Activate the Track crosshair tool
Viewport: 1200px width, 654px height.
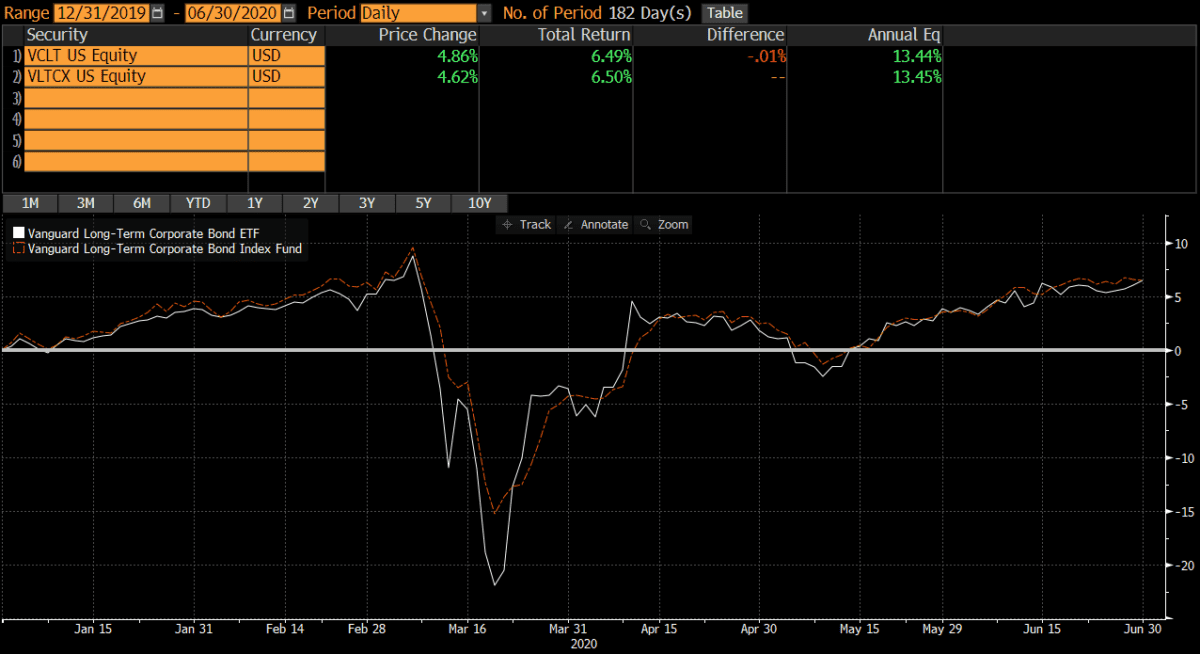click(525, 224)
